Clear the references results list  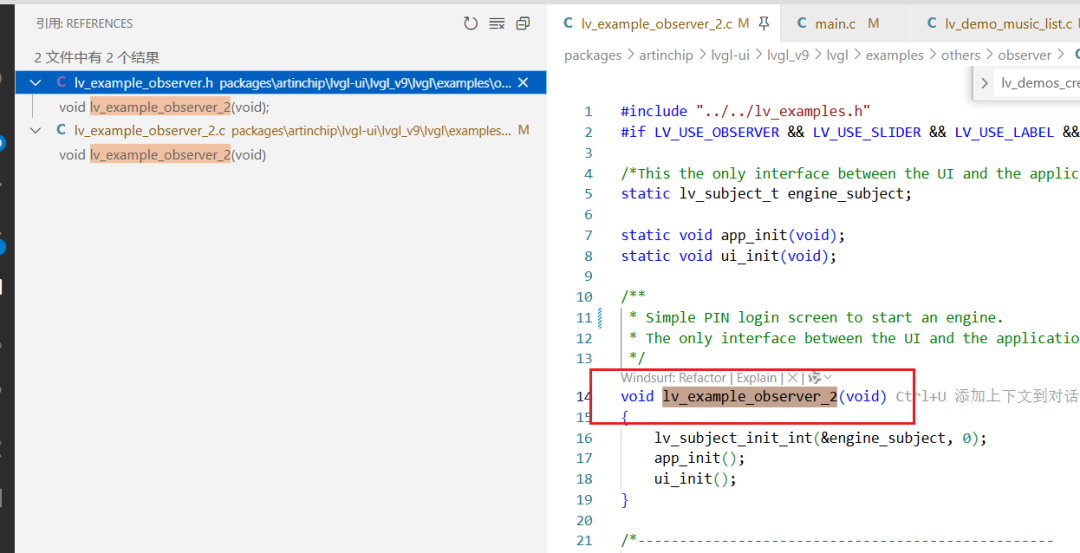[497, 23]
